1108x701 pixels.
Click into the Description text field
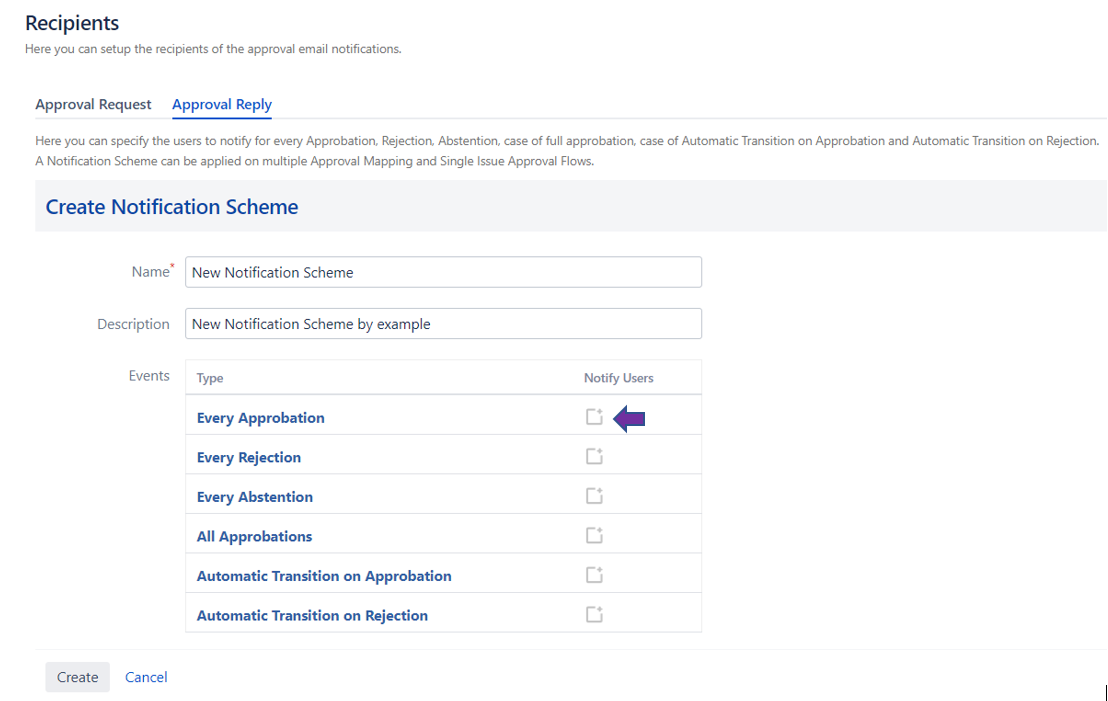click(443, 324)
